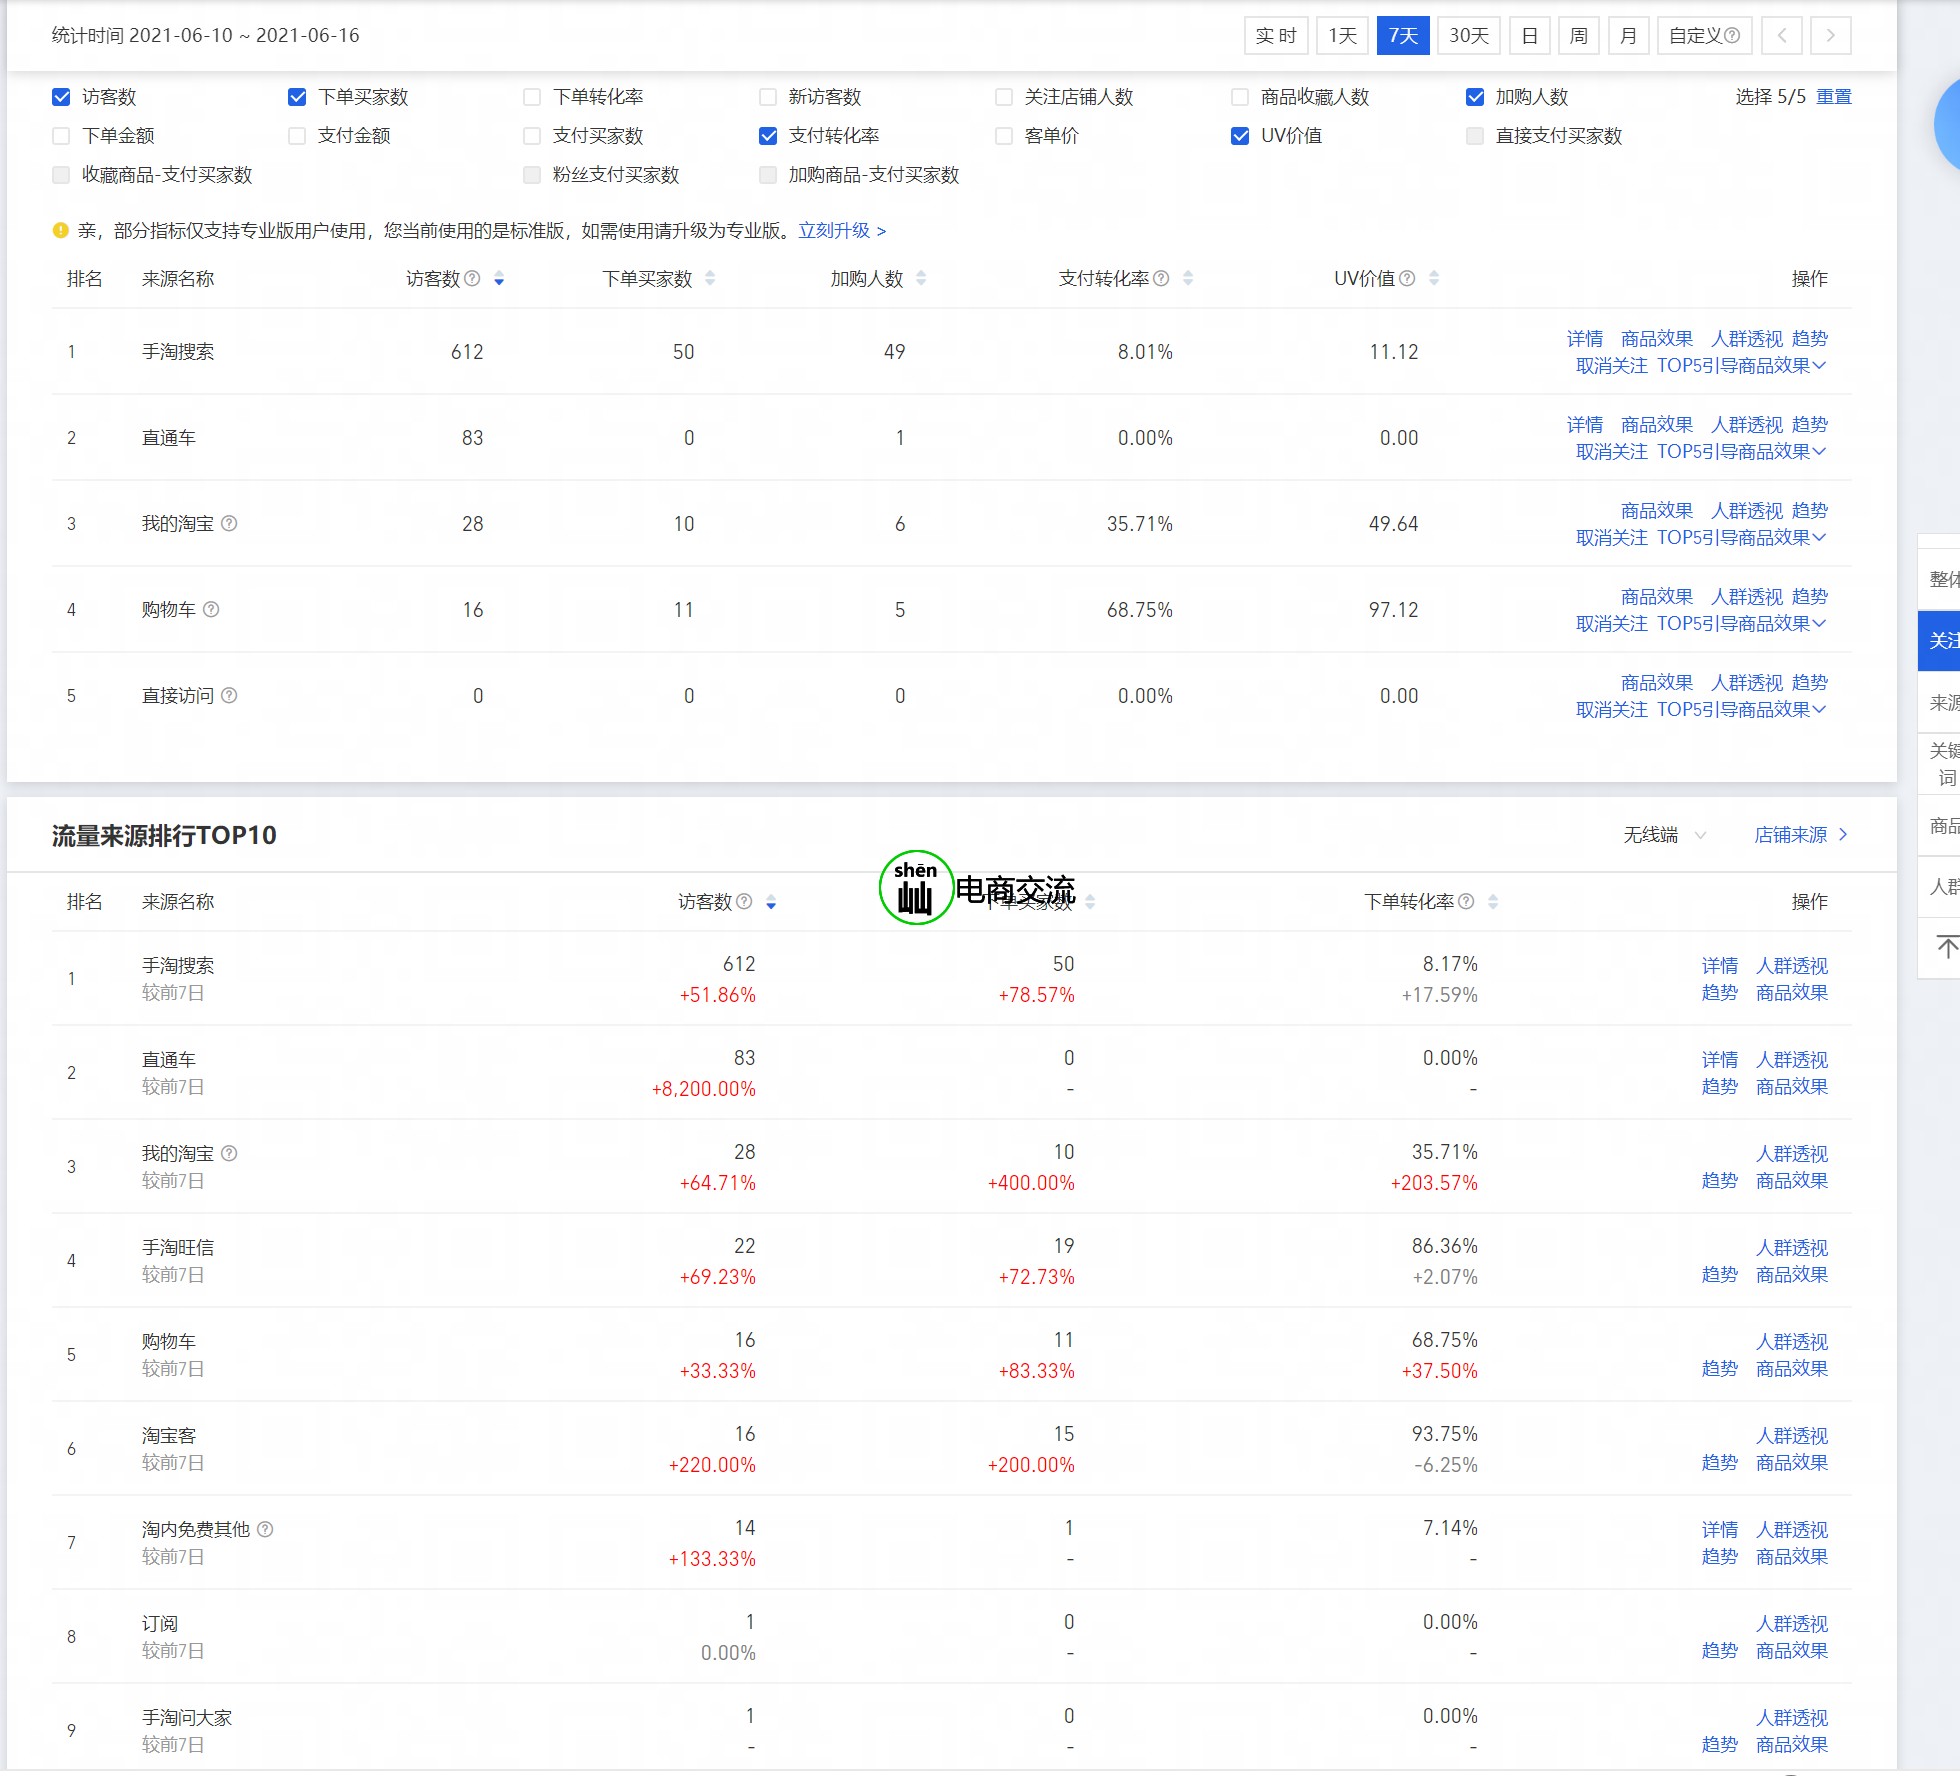Check the 新访客数 checkbox
Screen dimensions: 1960x1776
768,97
